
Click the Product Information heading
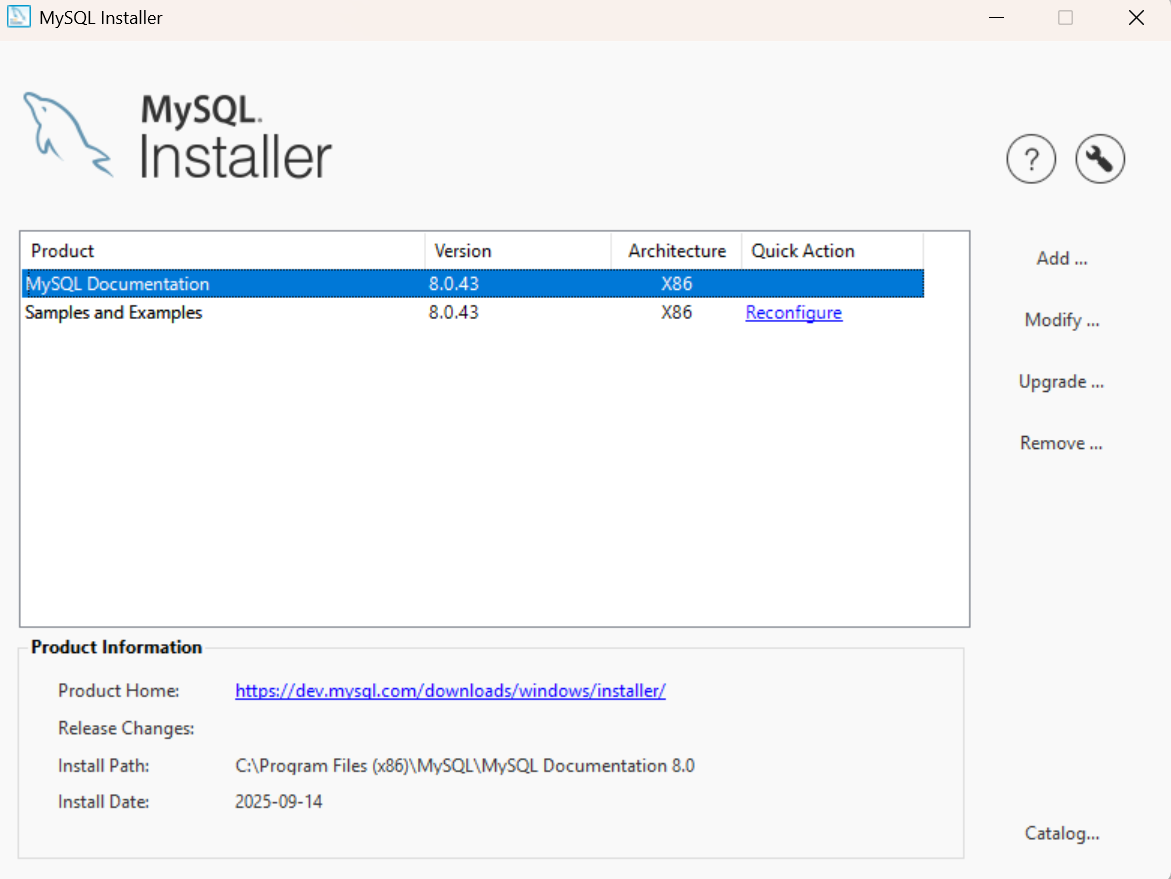117,647
